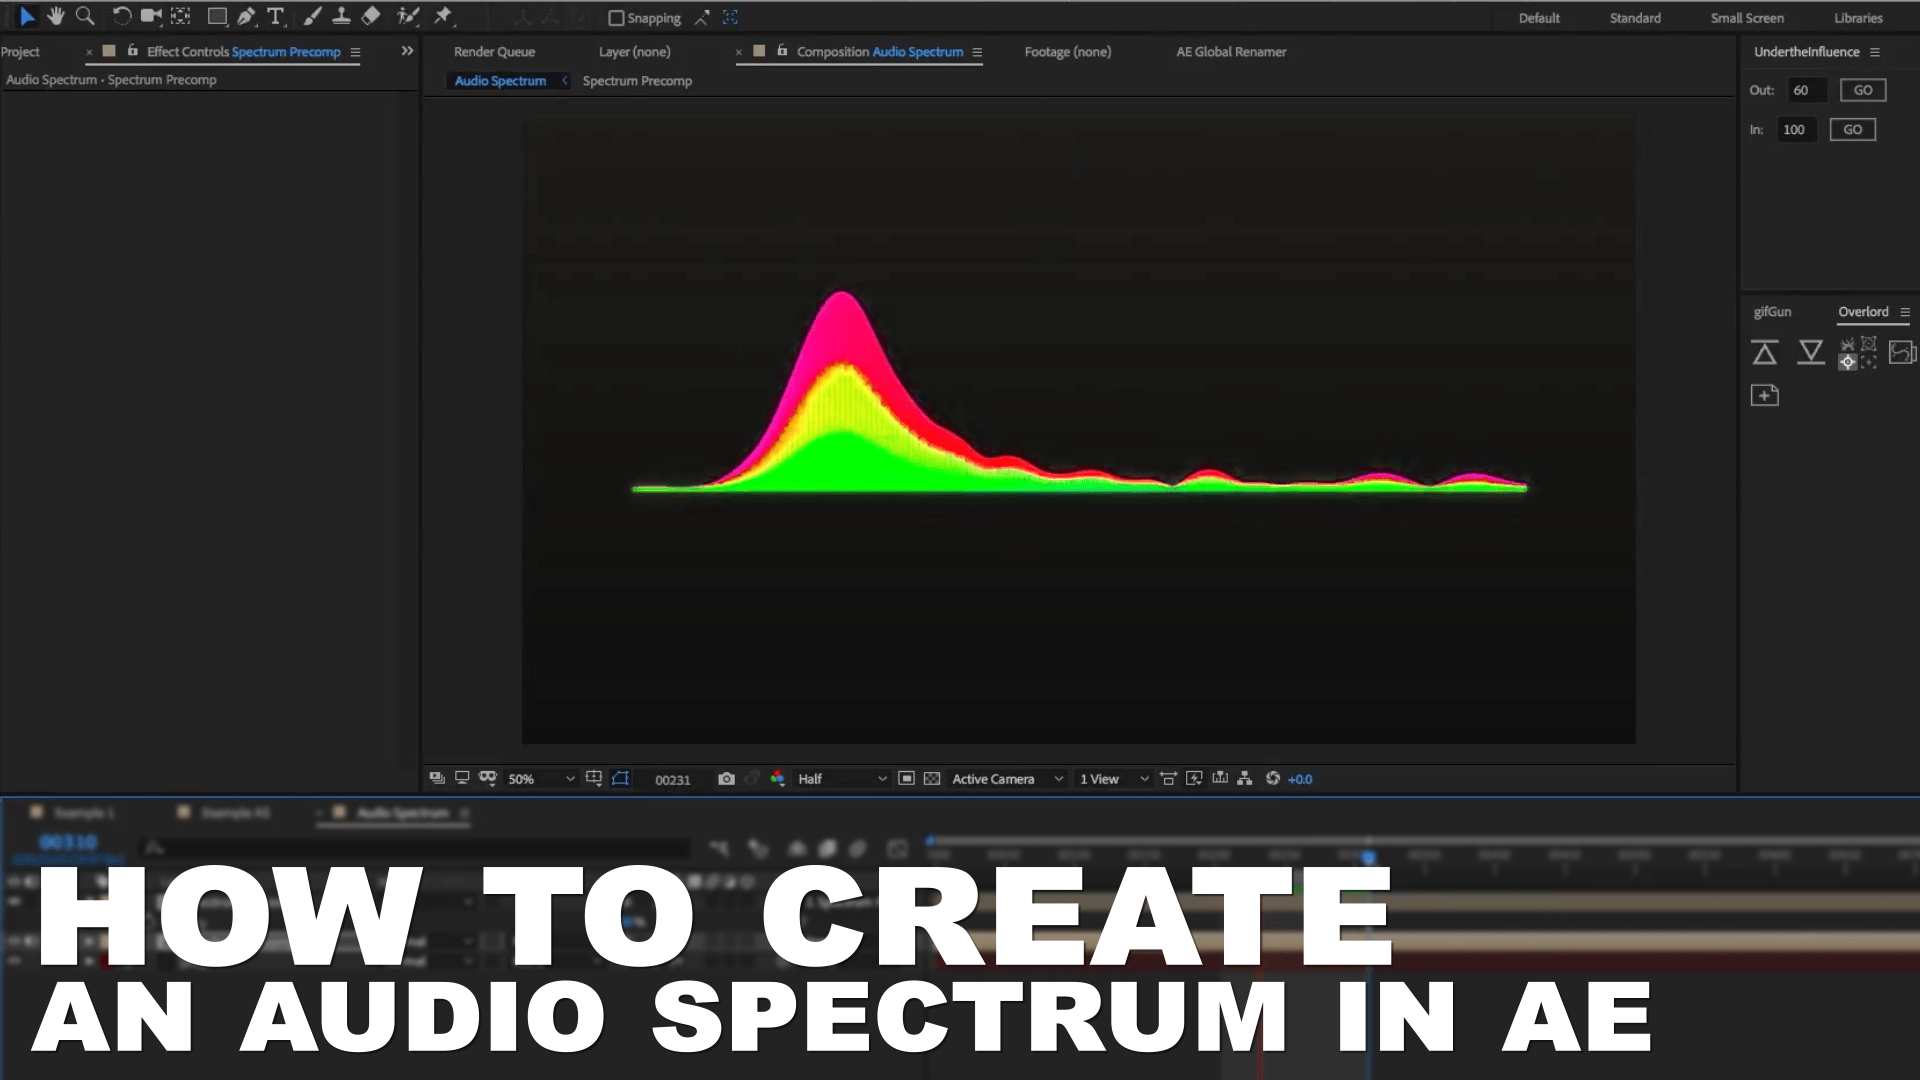This screenshot has width=1920, height=1080.
Task: Select the Puppet Pin tool
Action: [x=441, y=16]
